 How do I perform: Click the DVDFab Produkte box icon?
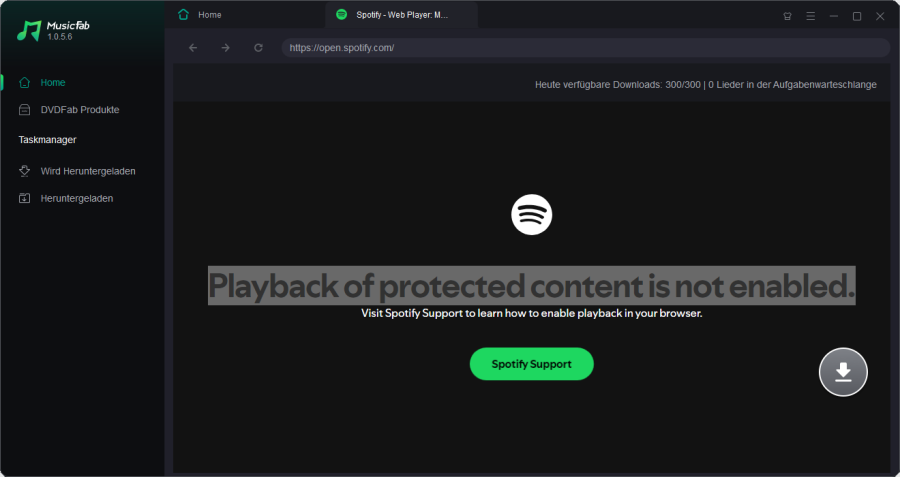click(24, 110)
